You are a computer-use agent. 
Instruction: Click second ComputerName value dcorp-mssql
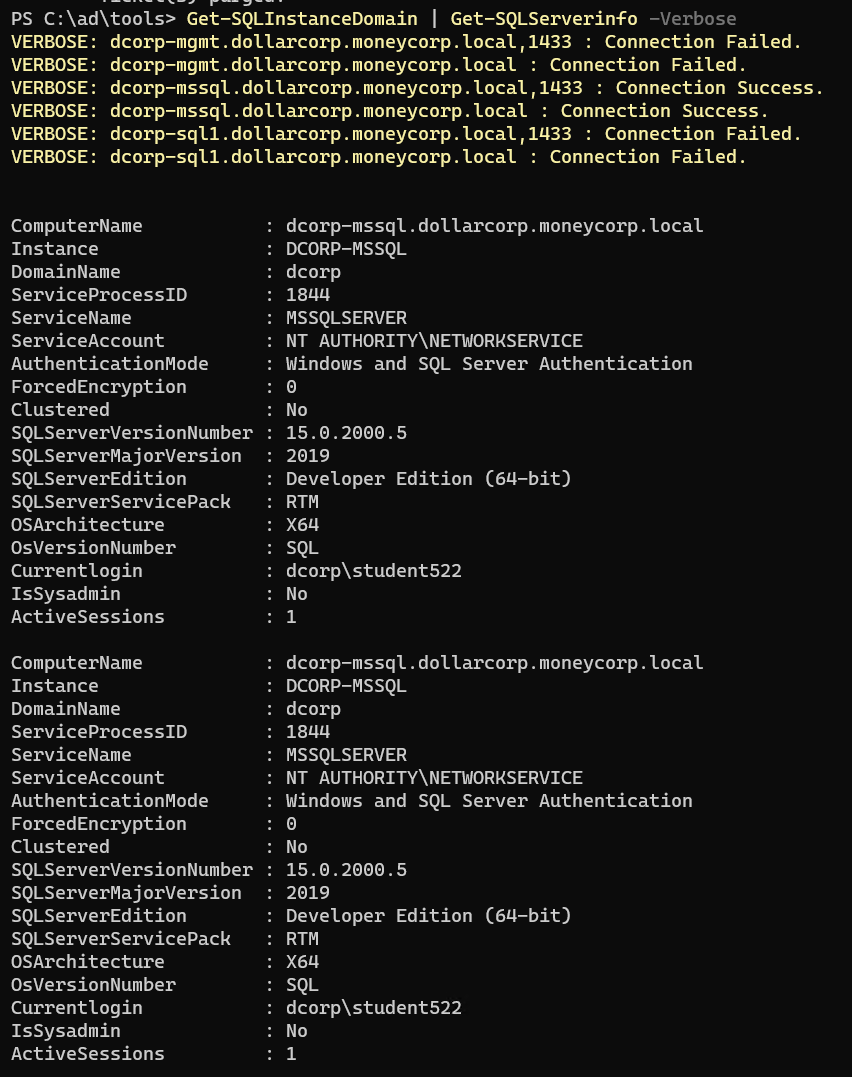[x=495, y=663]
